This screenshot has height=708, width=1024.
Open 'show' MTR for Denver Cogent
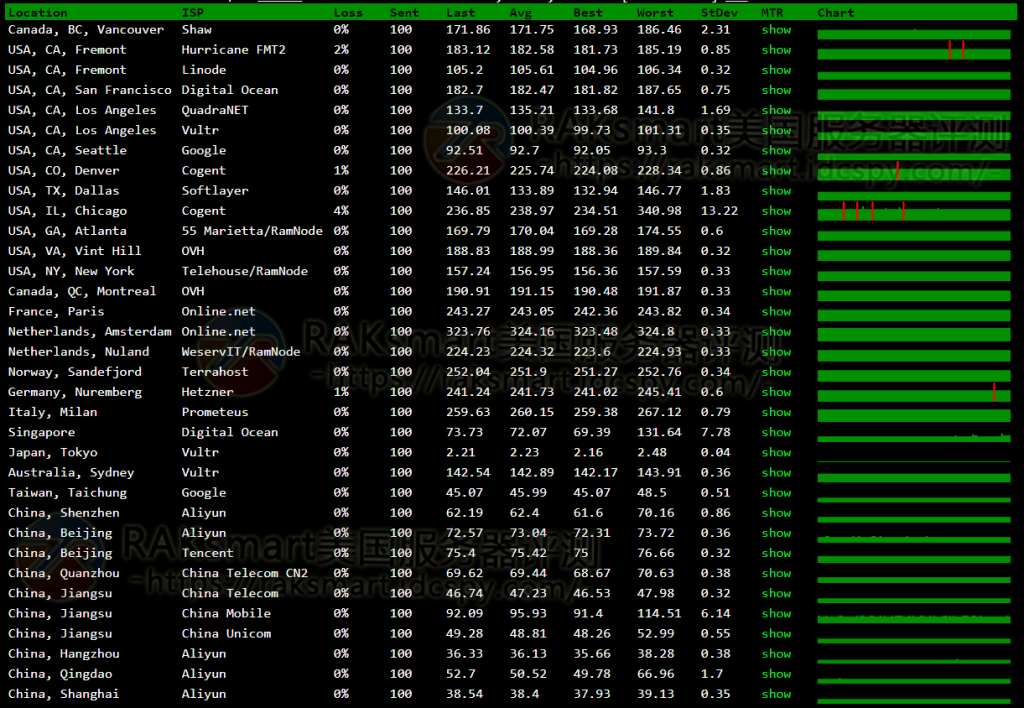click(x=776, y=170)
